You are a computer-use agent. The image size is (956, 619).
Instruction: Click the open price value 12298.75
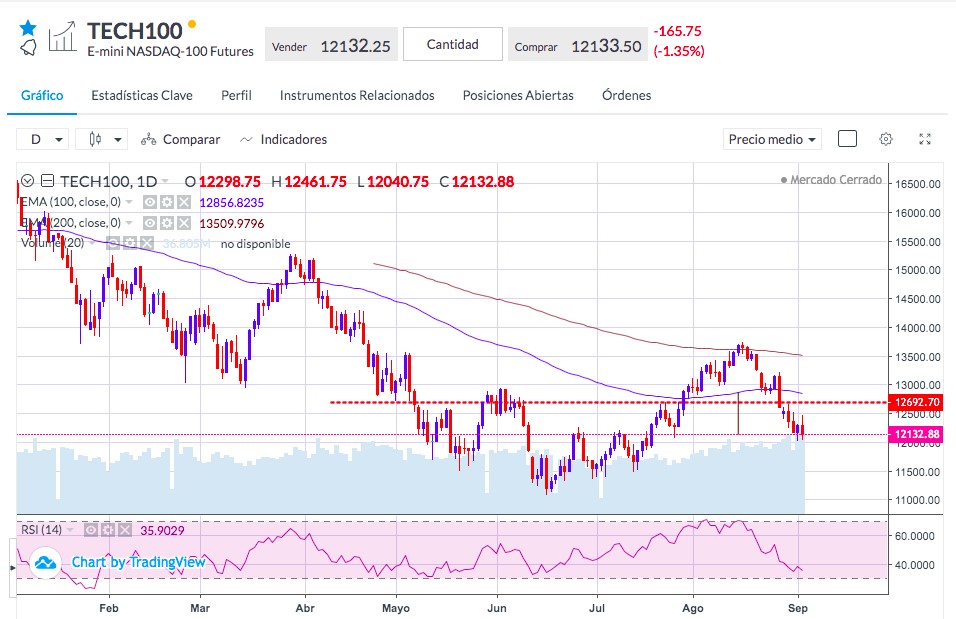click(x=230, y=182)
